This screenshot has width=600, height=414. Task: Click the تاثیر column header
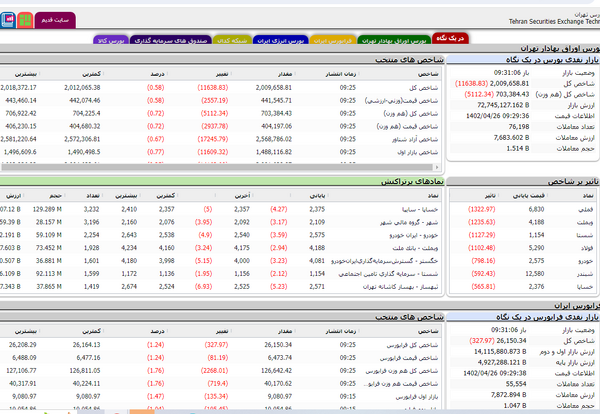coord(490,196)
